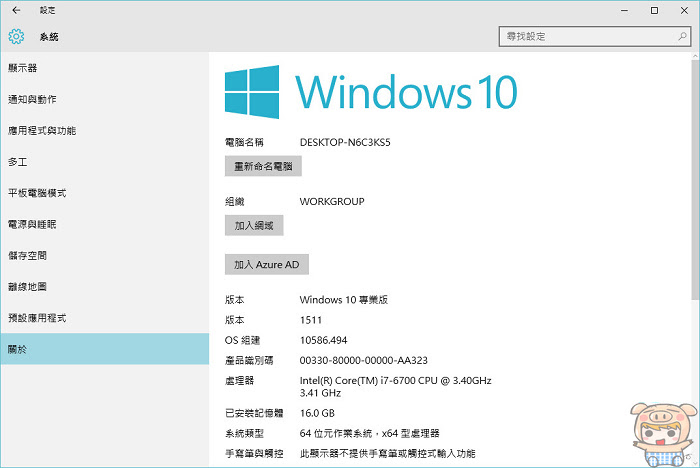700x468 pixels.
Task: Click the 系統 heading text
Action: [49, 37]
